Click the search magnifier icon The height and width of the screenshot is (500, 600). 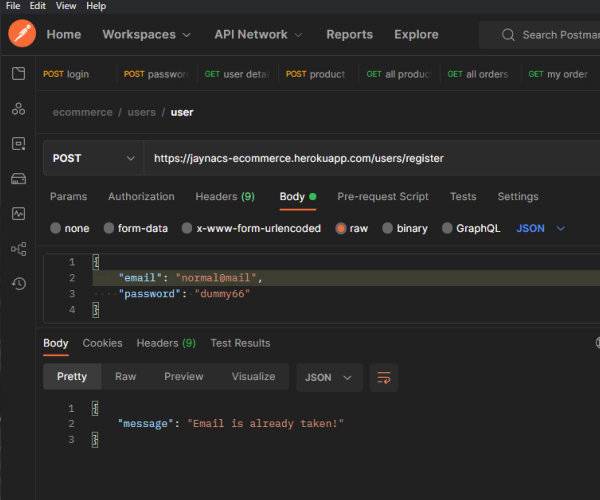click(x=508, y=35)
